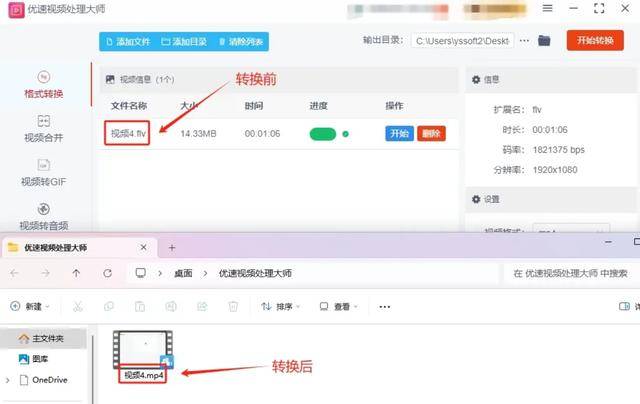Screen dimensions: 640x404
Task: Click the 进度 column header
Action: click(318, 106)
